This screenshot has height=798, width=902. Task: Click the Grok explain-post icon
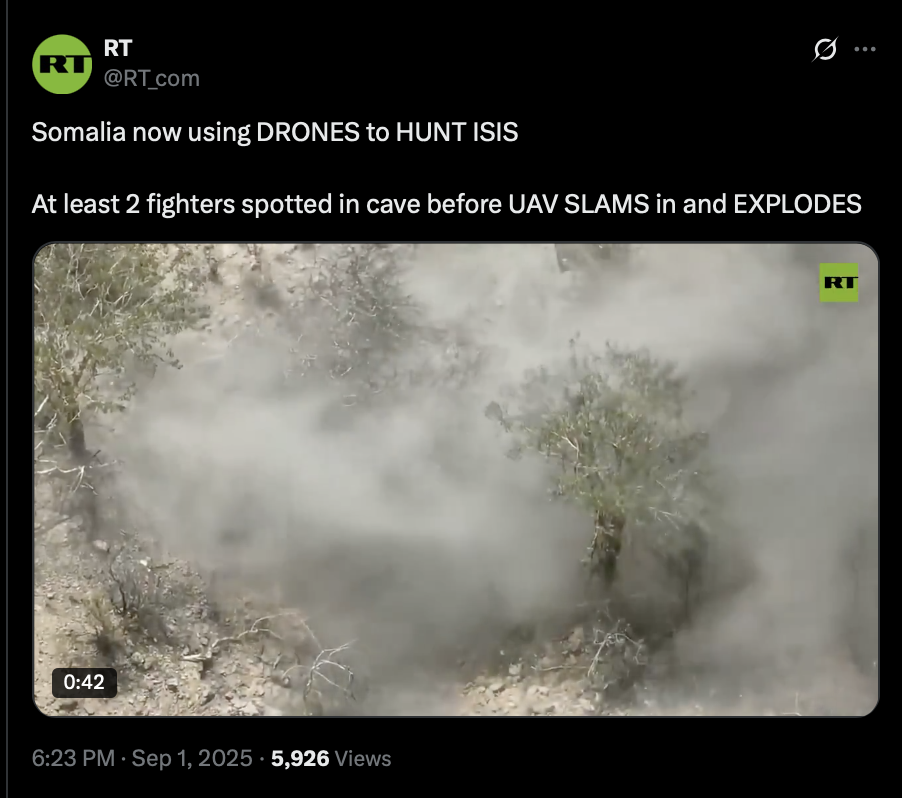coord(825,49)
